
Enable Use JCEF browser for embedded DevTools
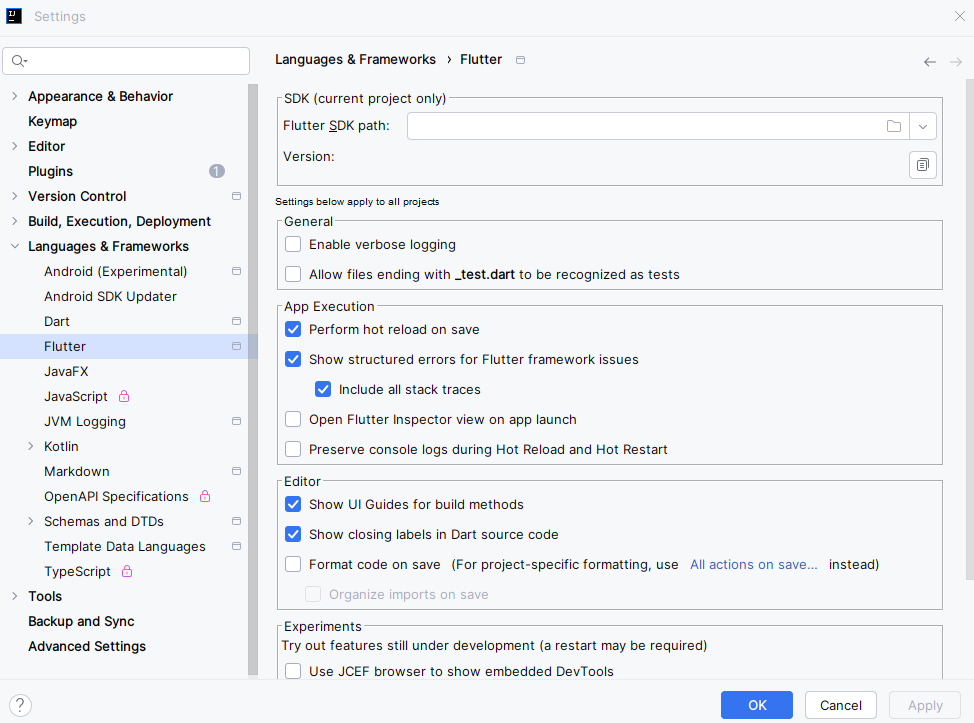pos(293,671)
